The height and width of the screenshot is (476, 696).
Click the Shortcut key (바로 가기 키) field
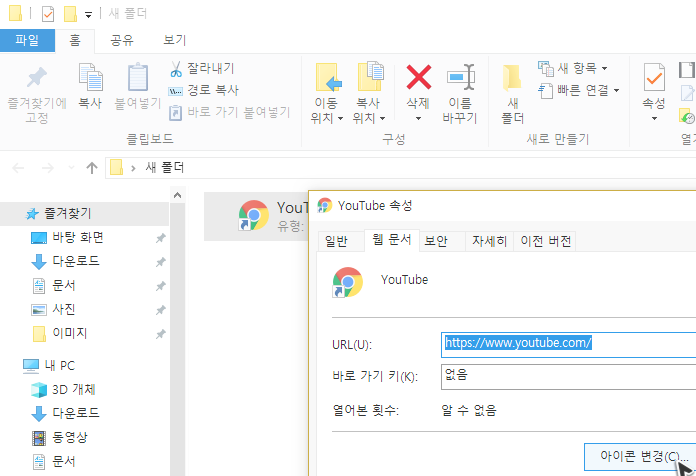569,377
